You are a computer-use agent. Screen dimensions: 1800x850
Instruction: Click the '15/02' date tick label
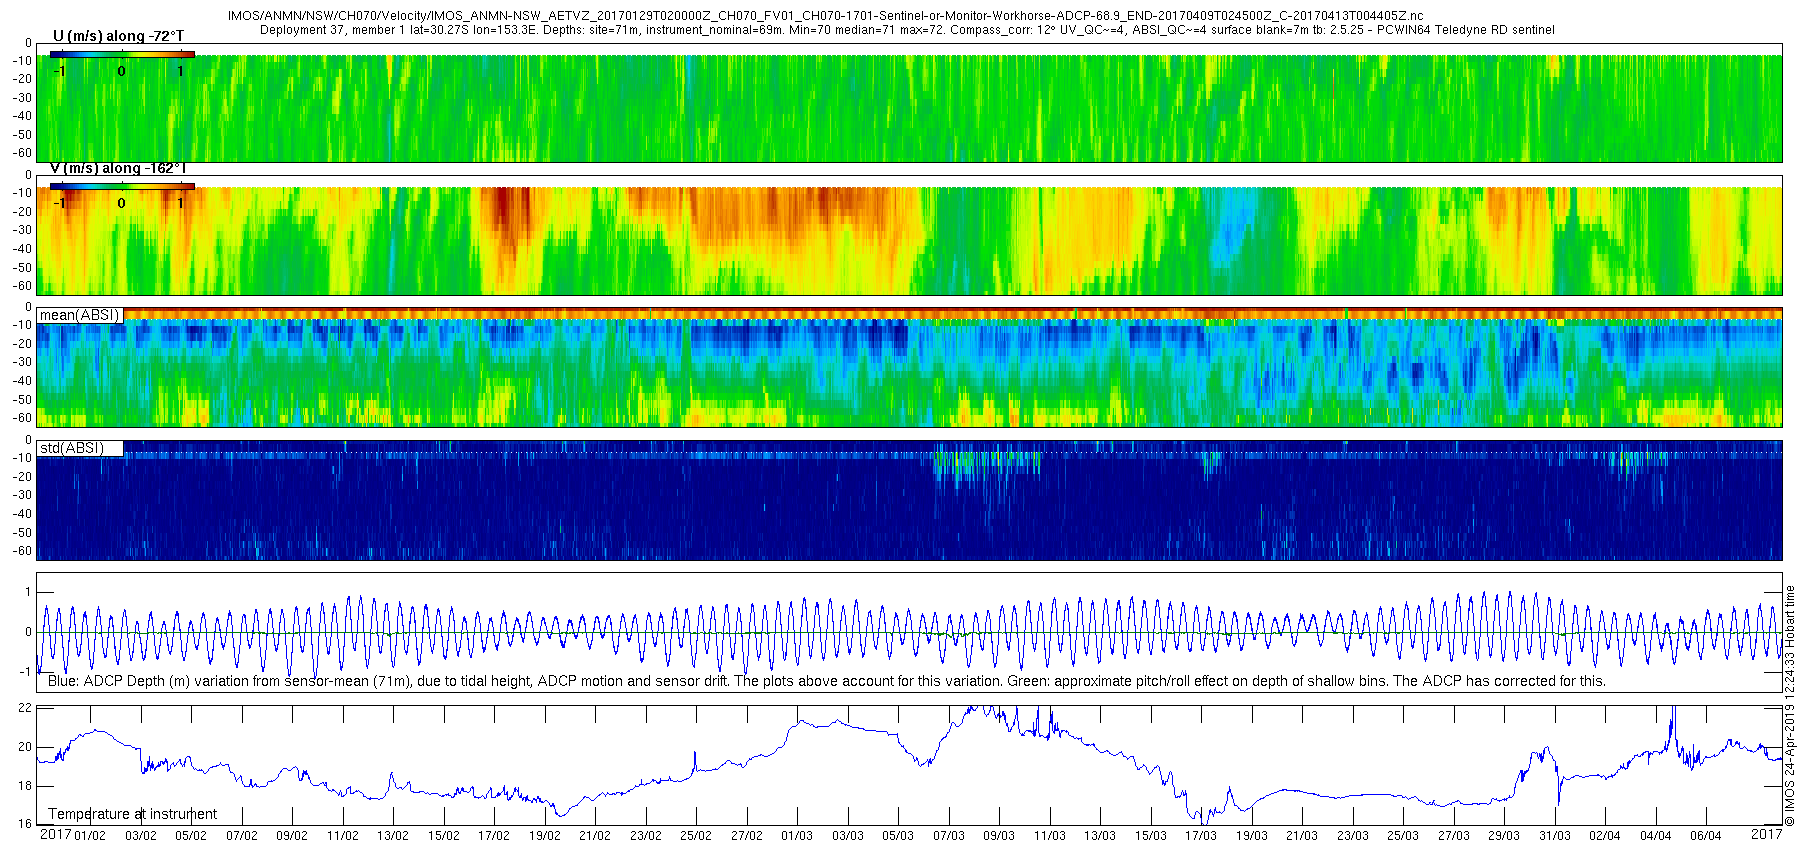click(x=443, y=836)
